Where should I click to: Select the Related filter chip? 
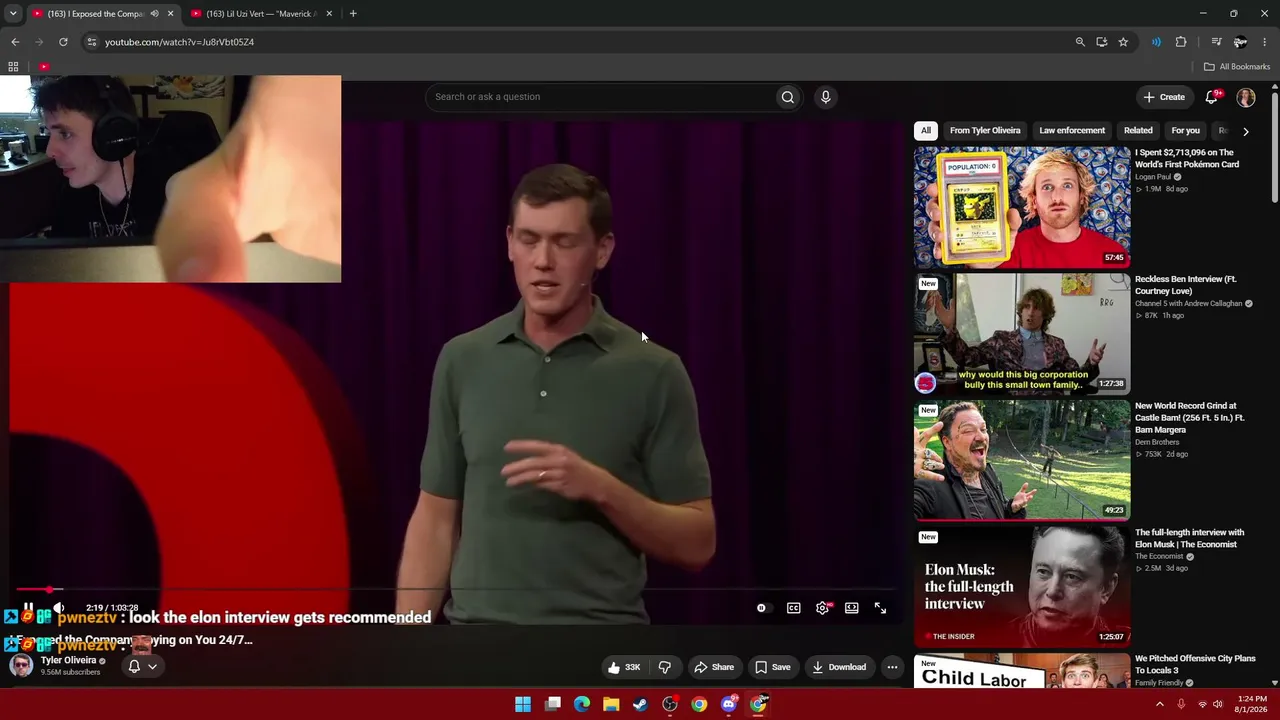coord(1138,131)
